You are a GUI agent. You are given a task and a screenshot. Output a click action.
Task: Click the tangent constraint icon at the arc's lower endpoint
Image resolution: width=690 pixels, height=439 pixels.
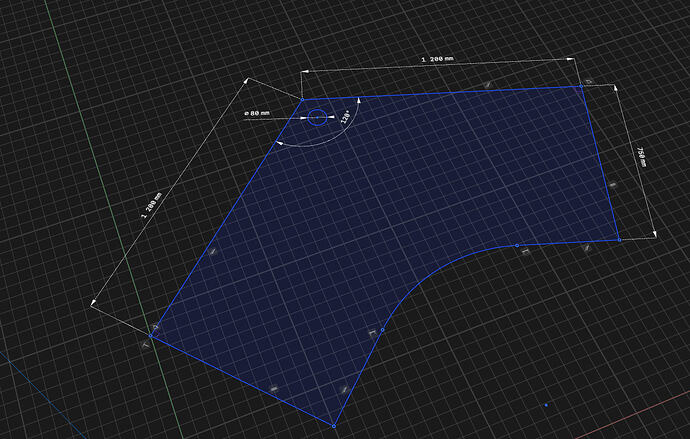[373, 333]
